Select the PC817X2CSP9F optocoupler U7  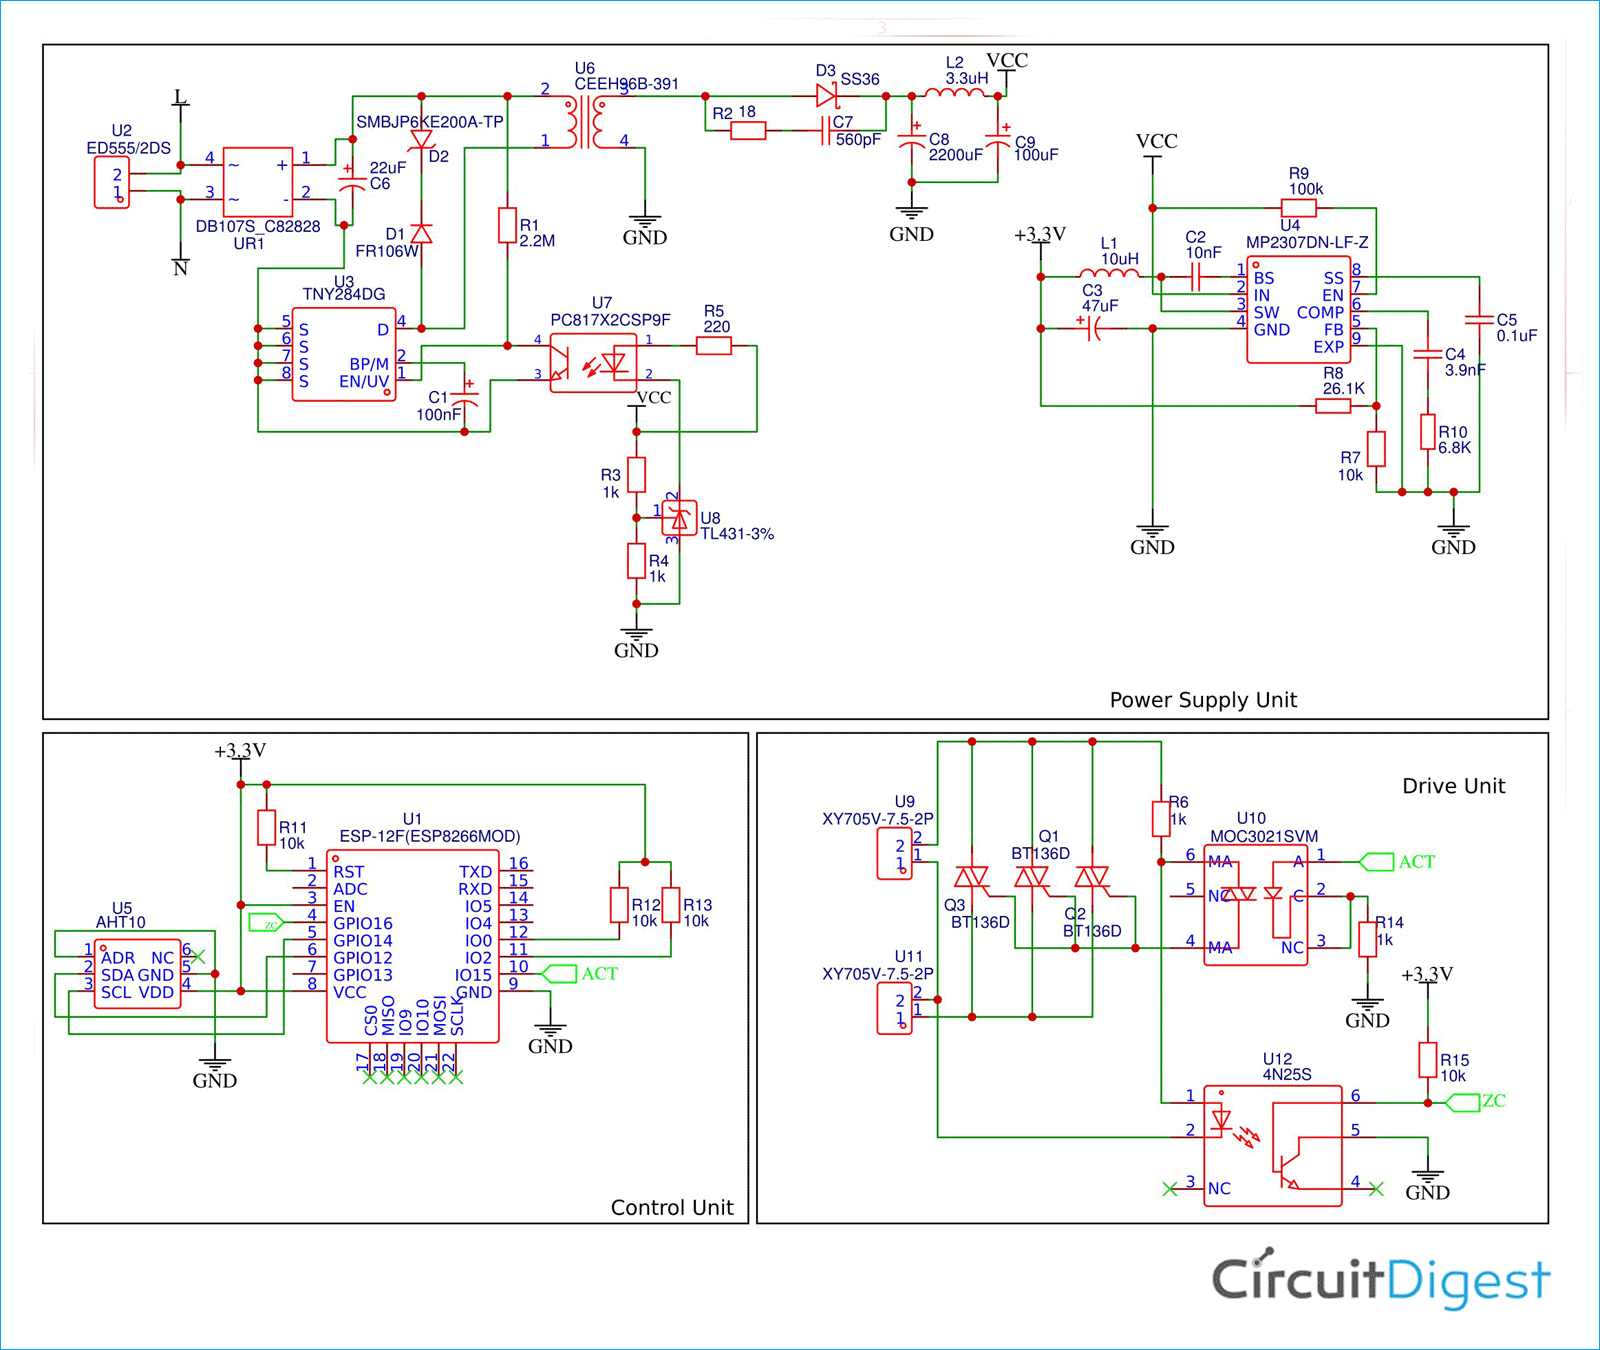pos(594,360)
